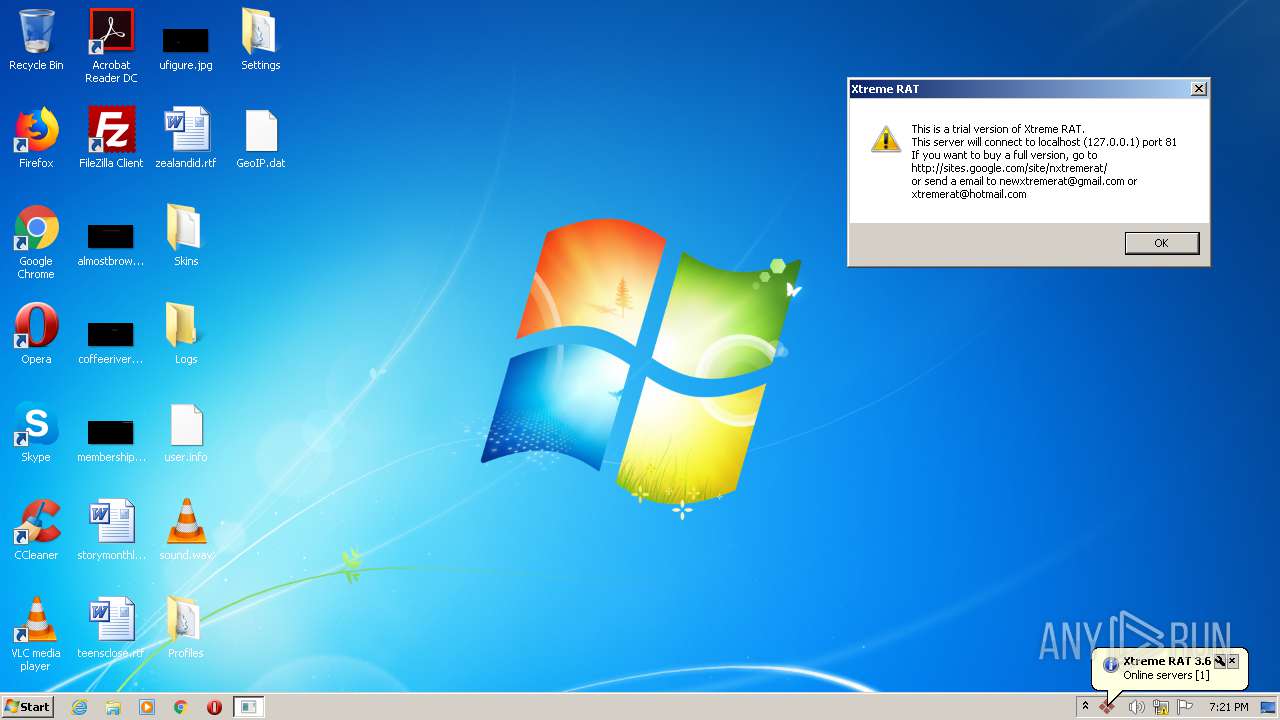Open the Settings folder
Screen dimensions: 1280x720
coord(260,40)
